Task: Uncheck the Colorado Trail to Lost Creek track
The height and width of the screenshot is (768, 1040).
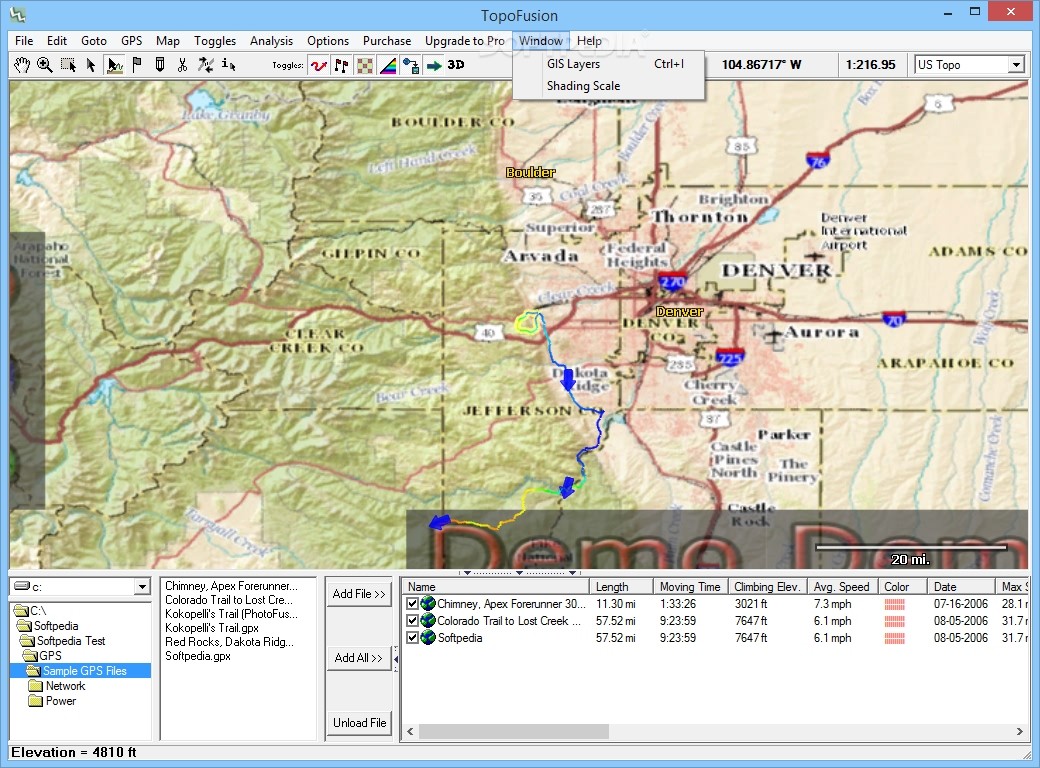Action: (x=413, y=621)
